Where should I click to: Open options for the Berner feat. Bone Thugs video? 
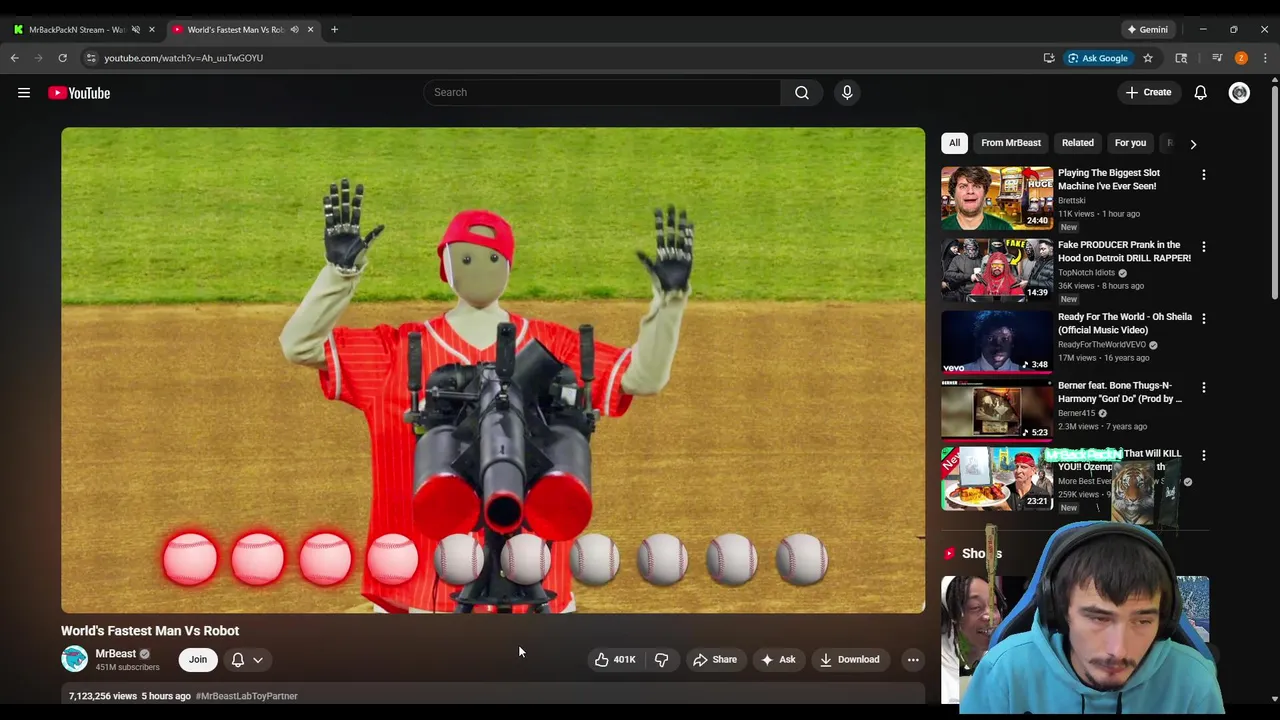[1203, 388]
